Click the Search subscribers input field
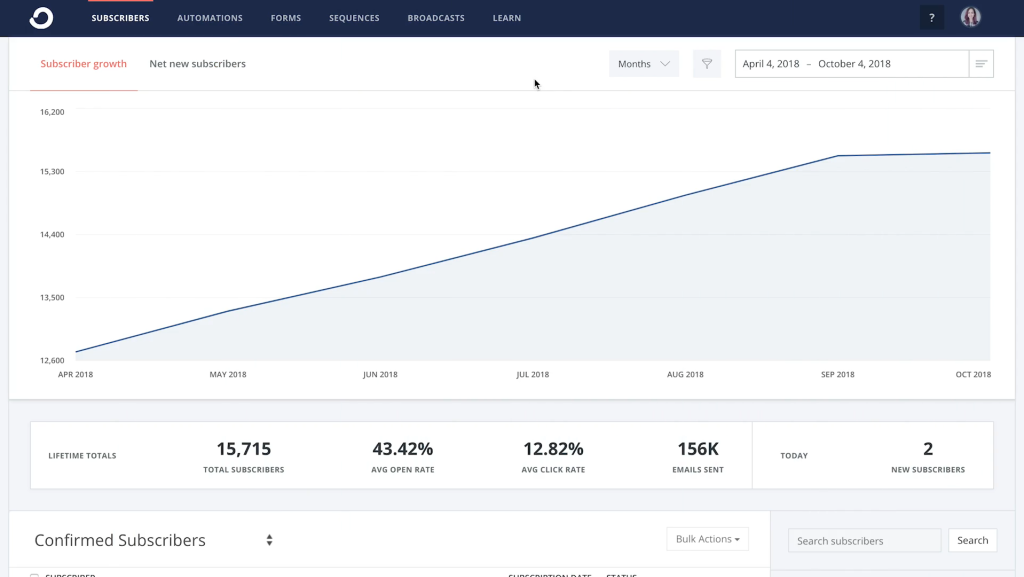The width and height of the screenshot is (1024, 577). [864, 541]
